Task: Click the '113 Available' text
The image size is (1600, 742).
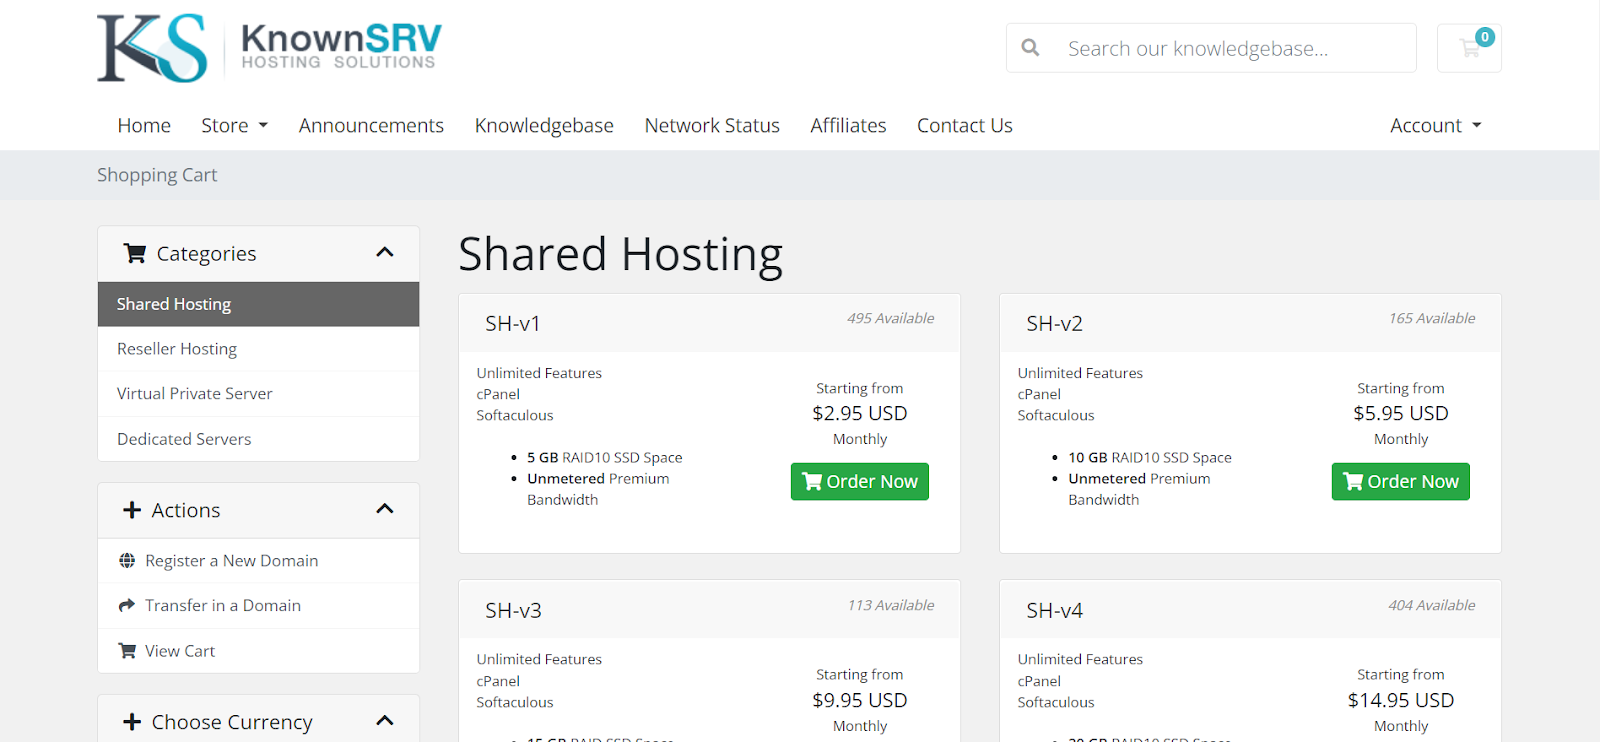Action: [x=891, y=605]
